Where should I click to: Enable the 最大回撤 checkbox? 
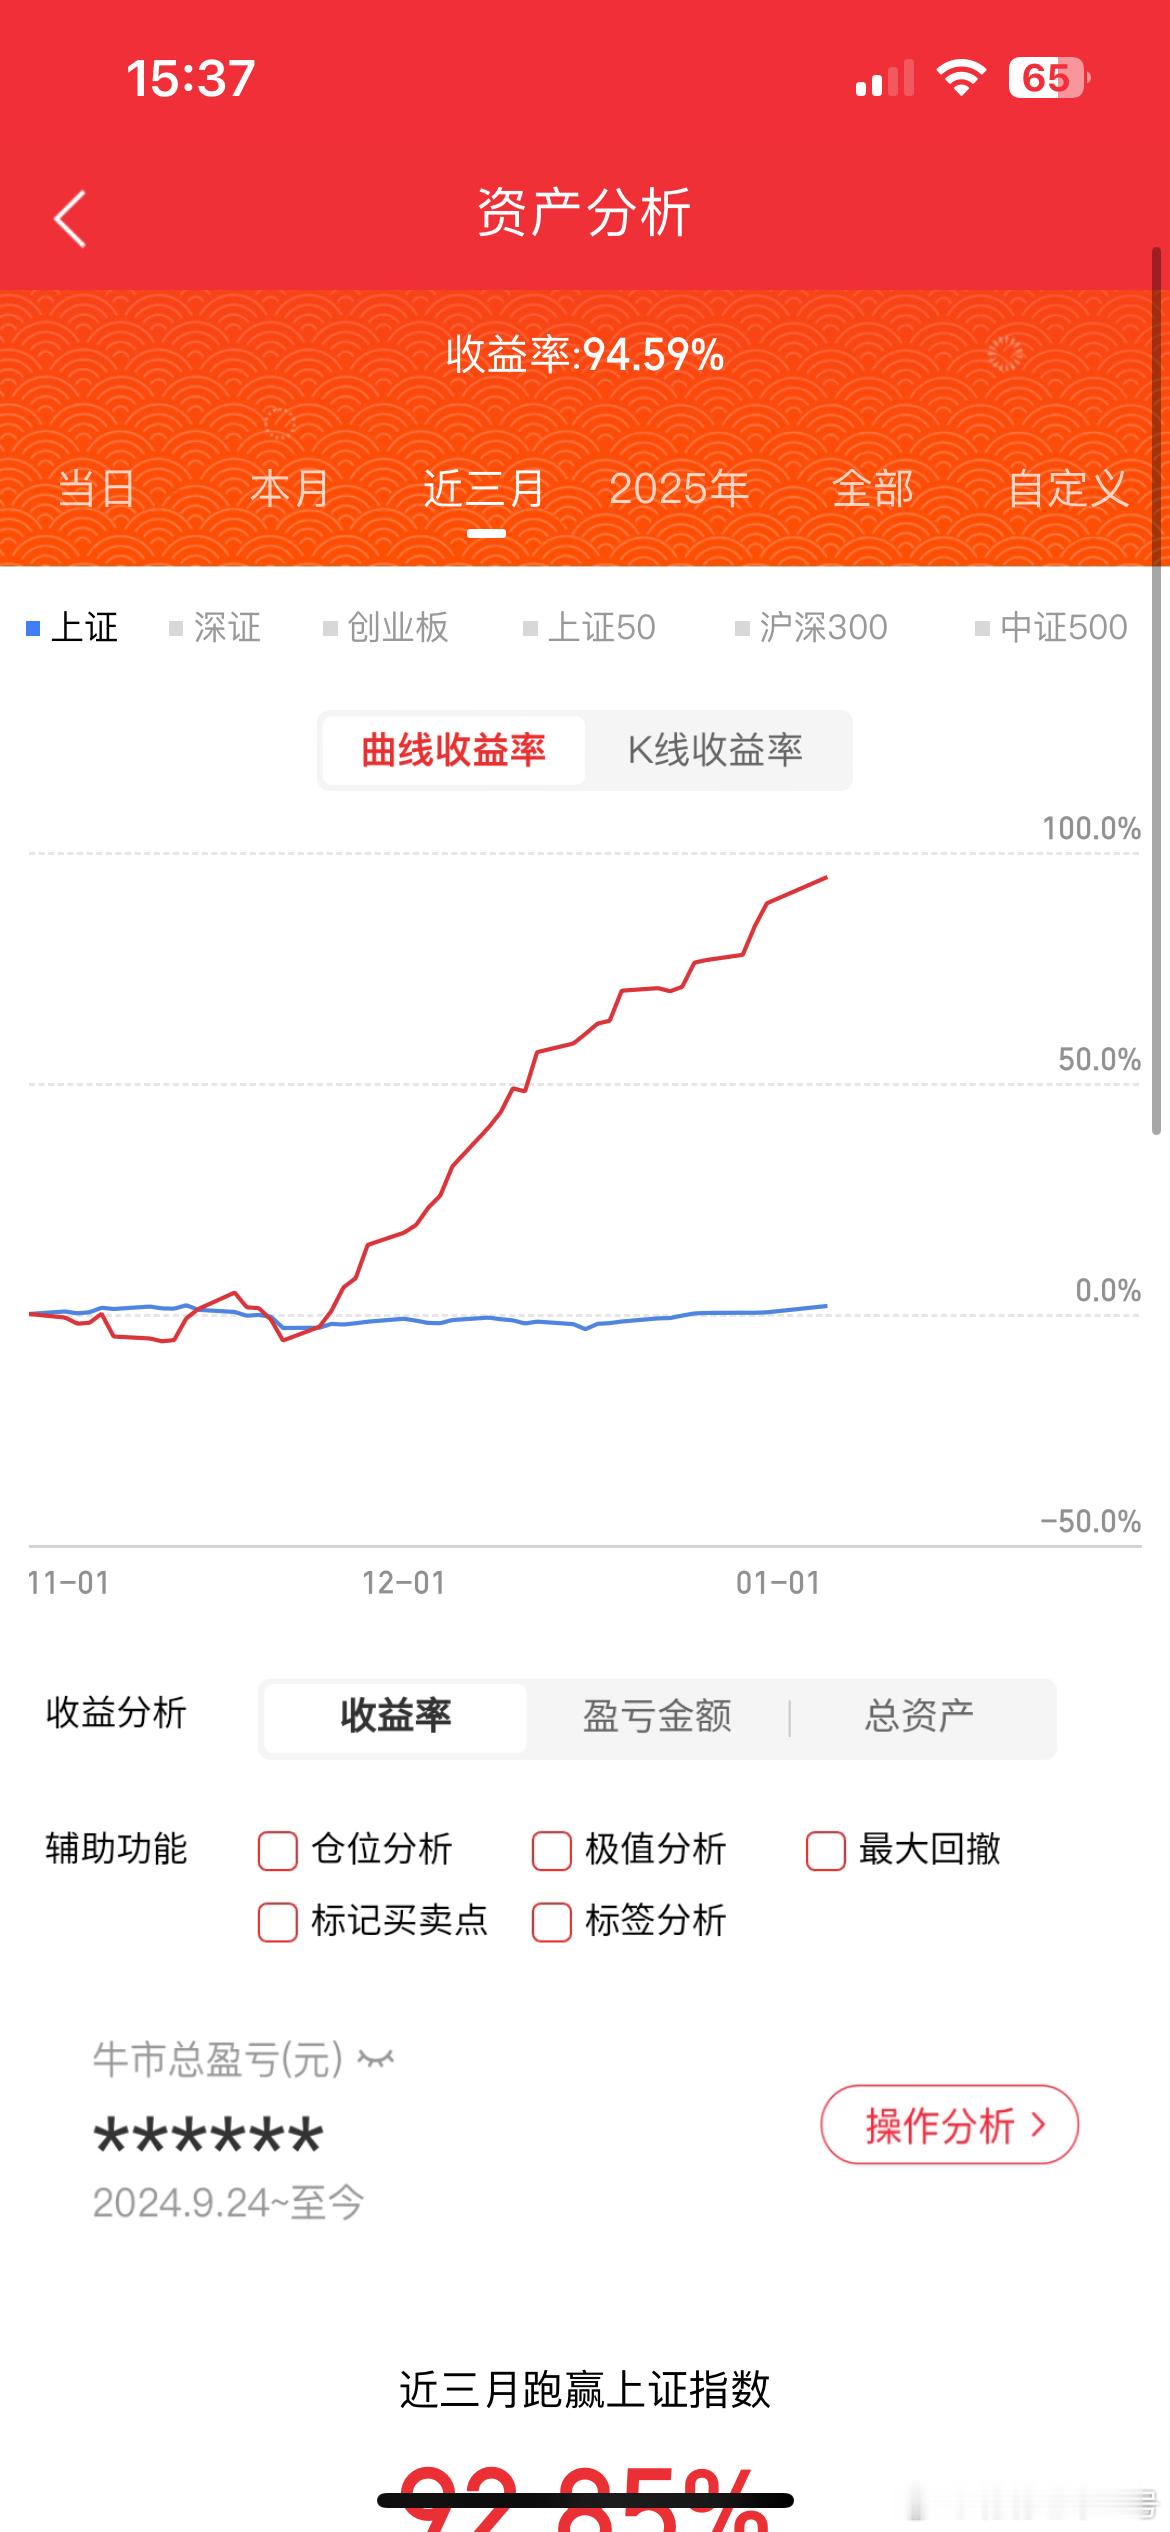[x=824, y=1851]
